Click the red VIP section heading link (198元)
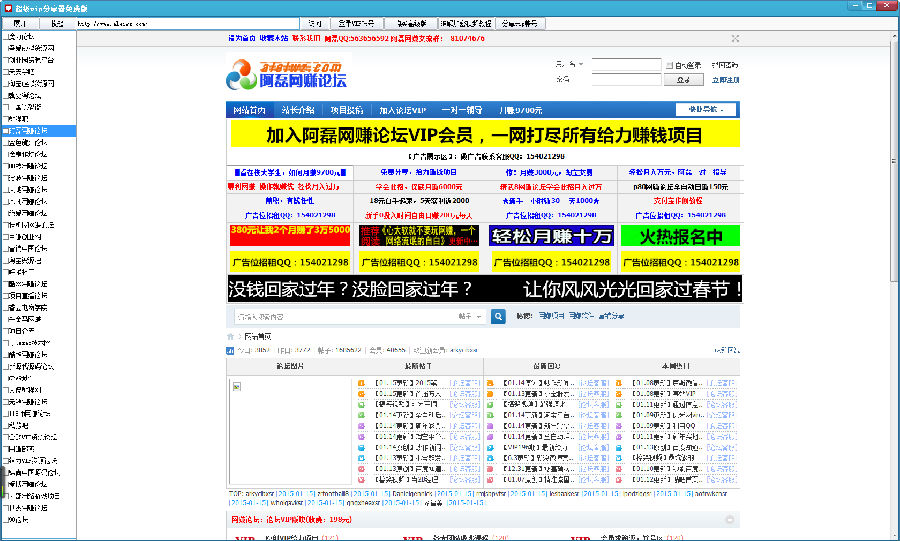The width and height of the screenshot is (900, 541). pos(292,520)
